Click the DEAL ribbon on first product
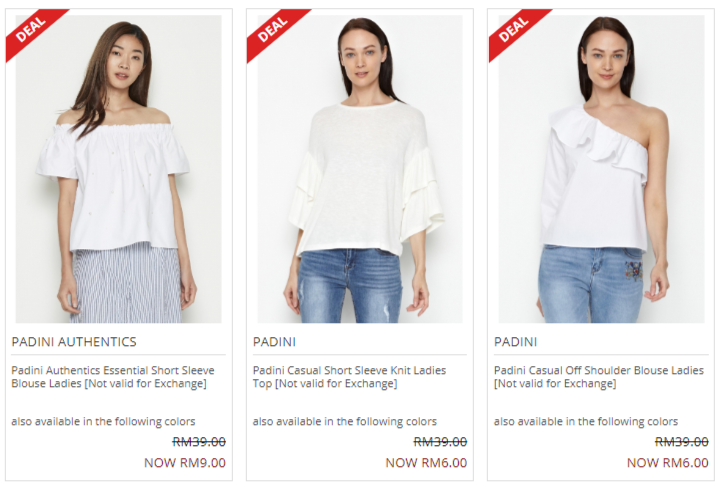720x489 pixels. (x=31, y=30)
